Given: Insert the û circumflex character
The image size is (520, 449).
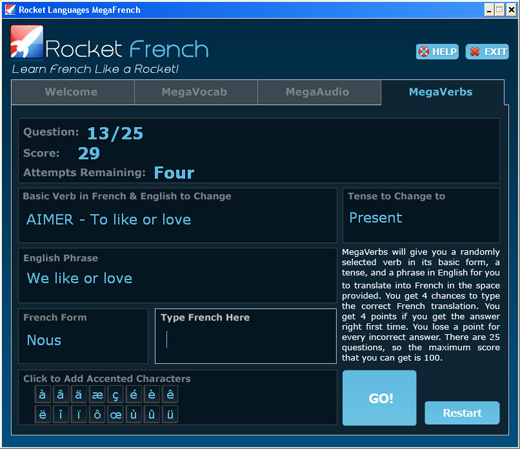Looking at the screenshot, I should (152, 414).
